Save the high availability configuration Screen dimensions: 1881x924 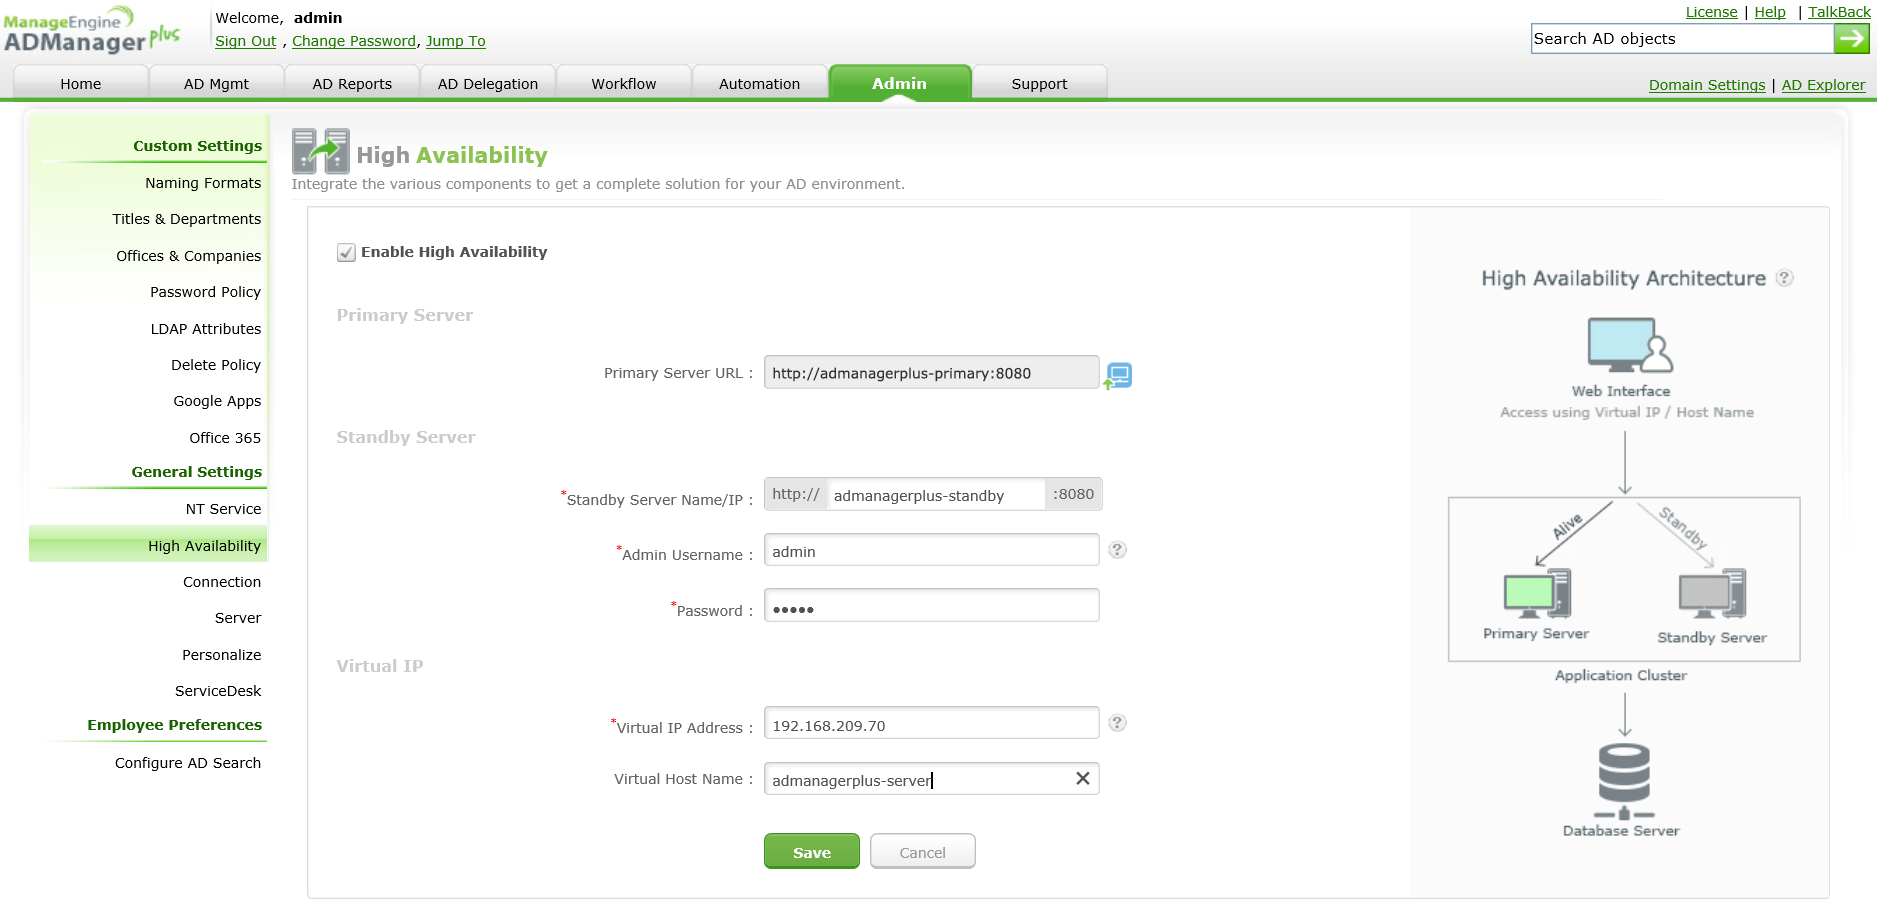pyautogui.click(x=811, y=851)
